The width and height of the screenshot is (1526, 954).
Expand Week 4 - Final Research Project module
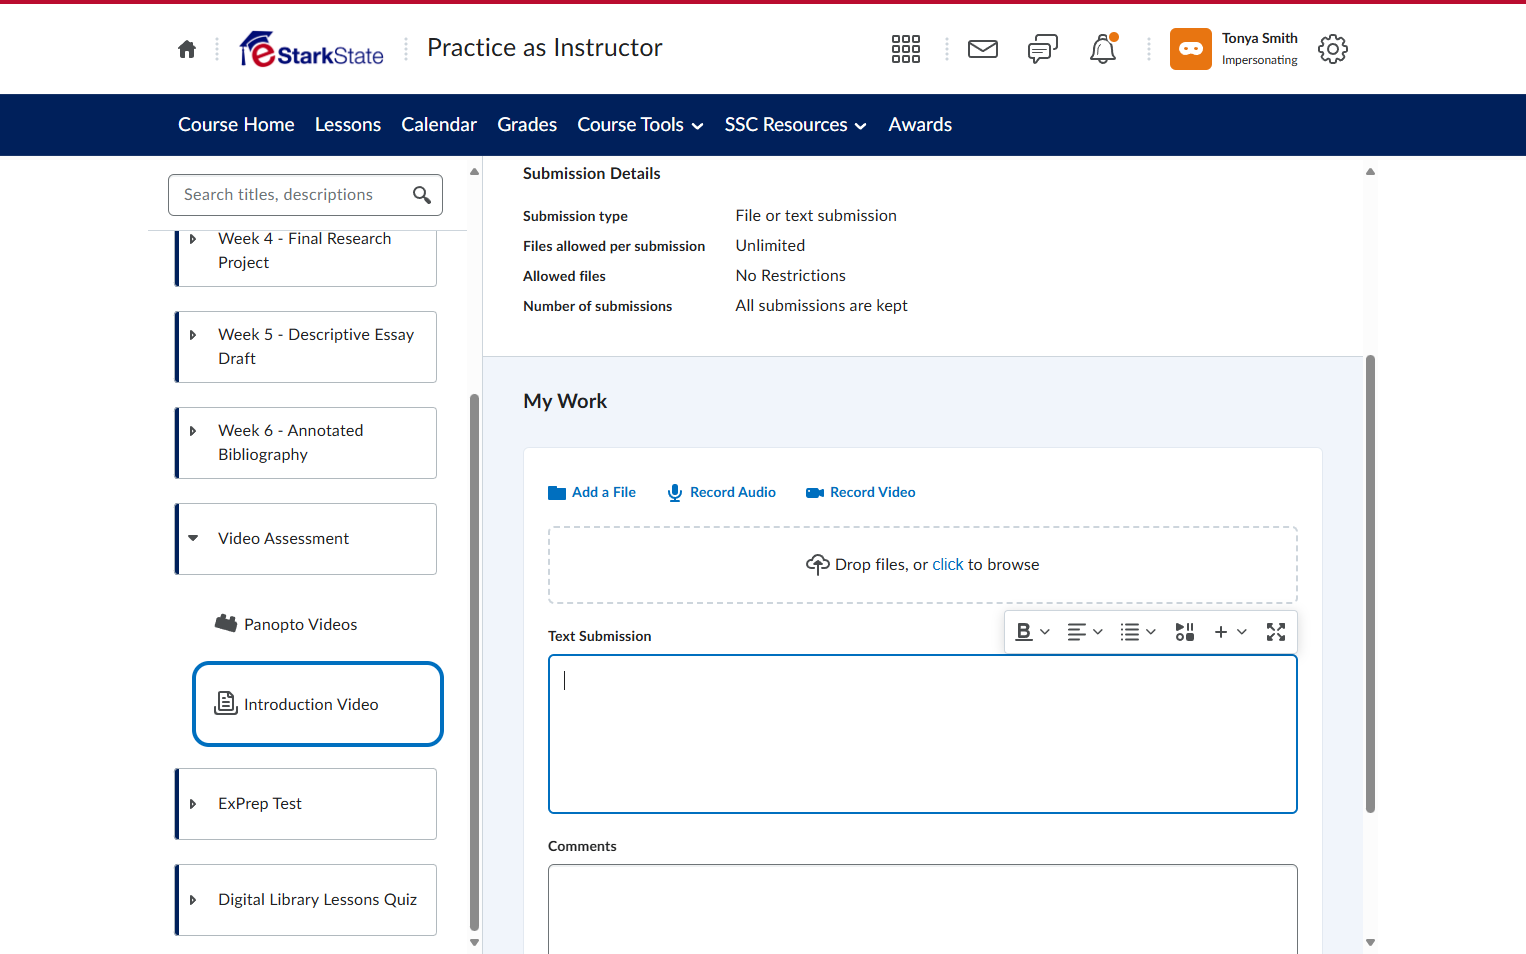[x=193, y=239]
